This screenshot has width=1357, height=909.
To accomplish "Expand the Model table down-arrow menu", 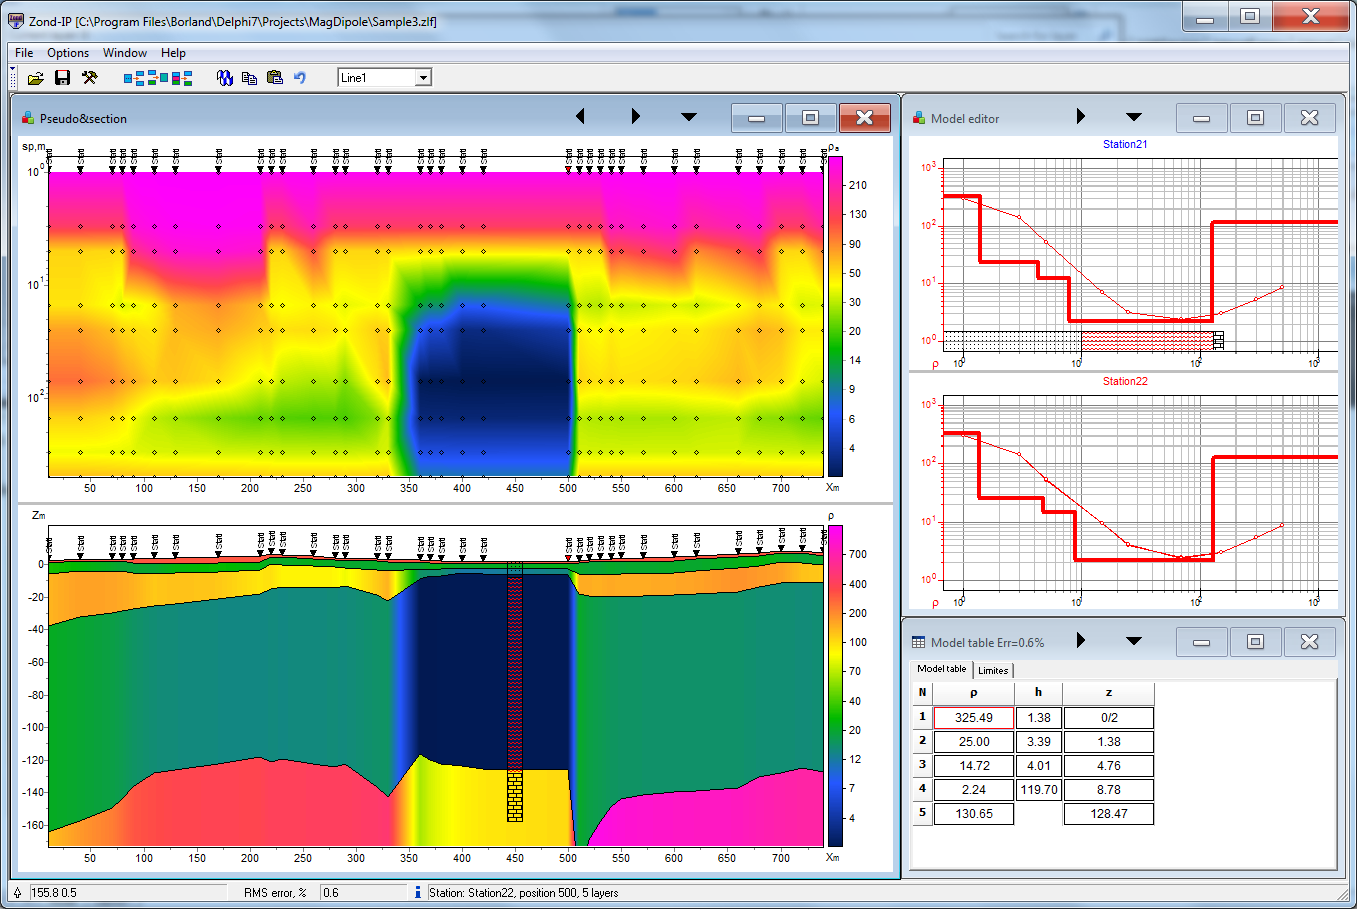I will tap(1133, 641).
